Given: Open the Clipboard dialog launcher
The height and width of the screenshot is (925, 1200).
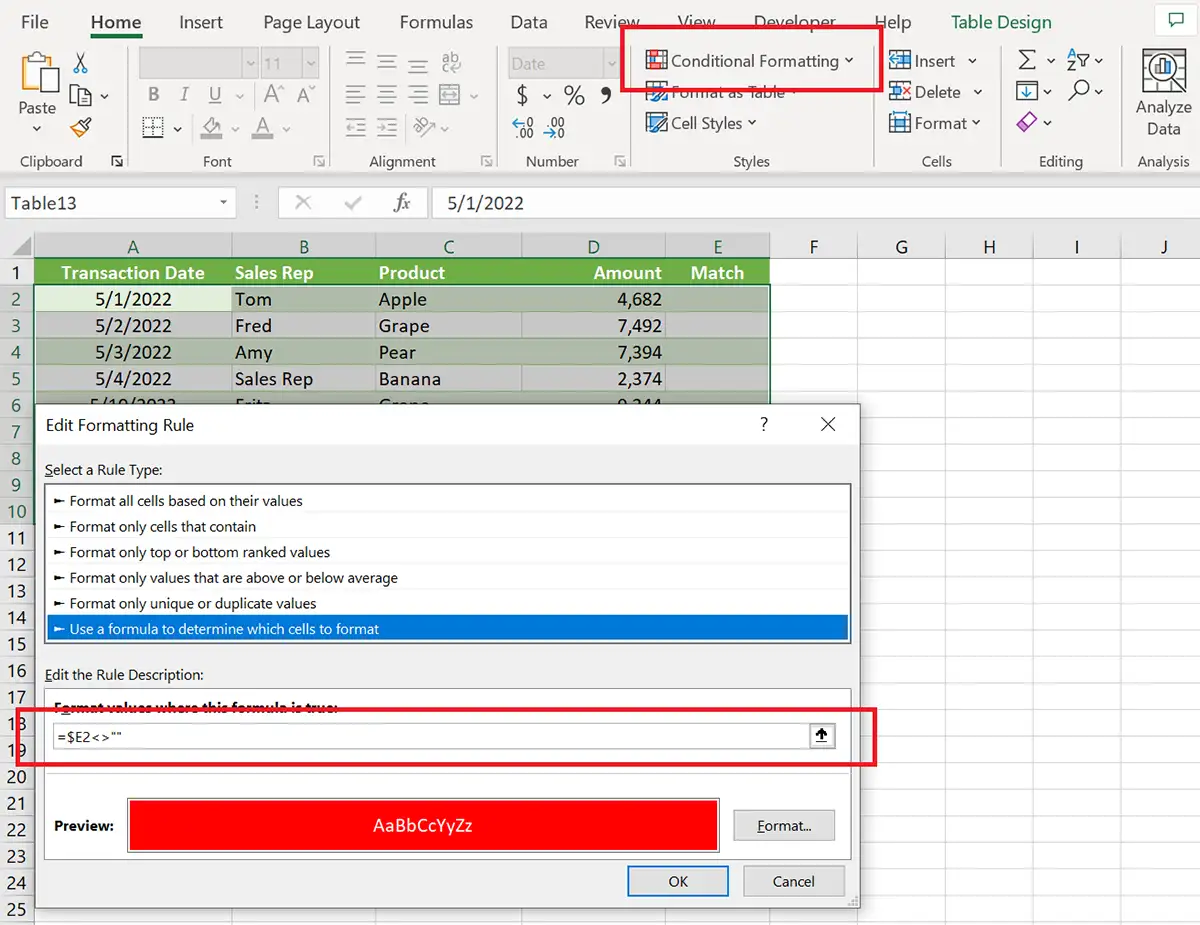Looking at the screenshot, I should tap(117, 161).
